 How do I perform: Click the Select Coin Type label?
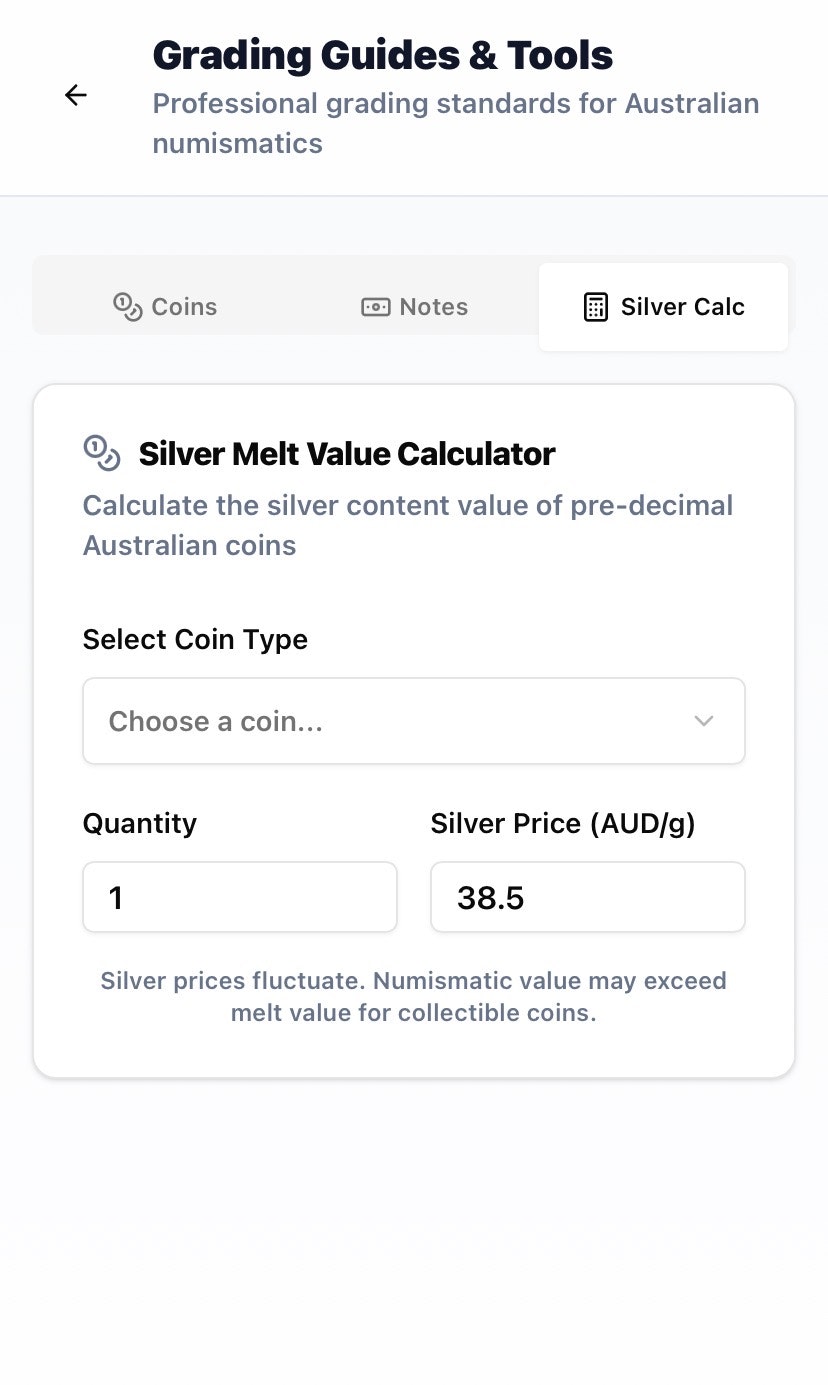195,639
